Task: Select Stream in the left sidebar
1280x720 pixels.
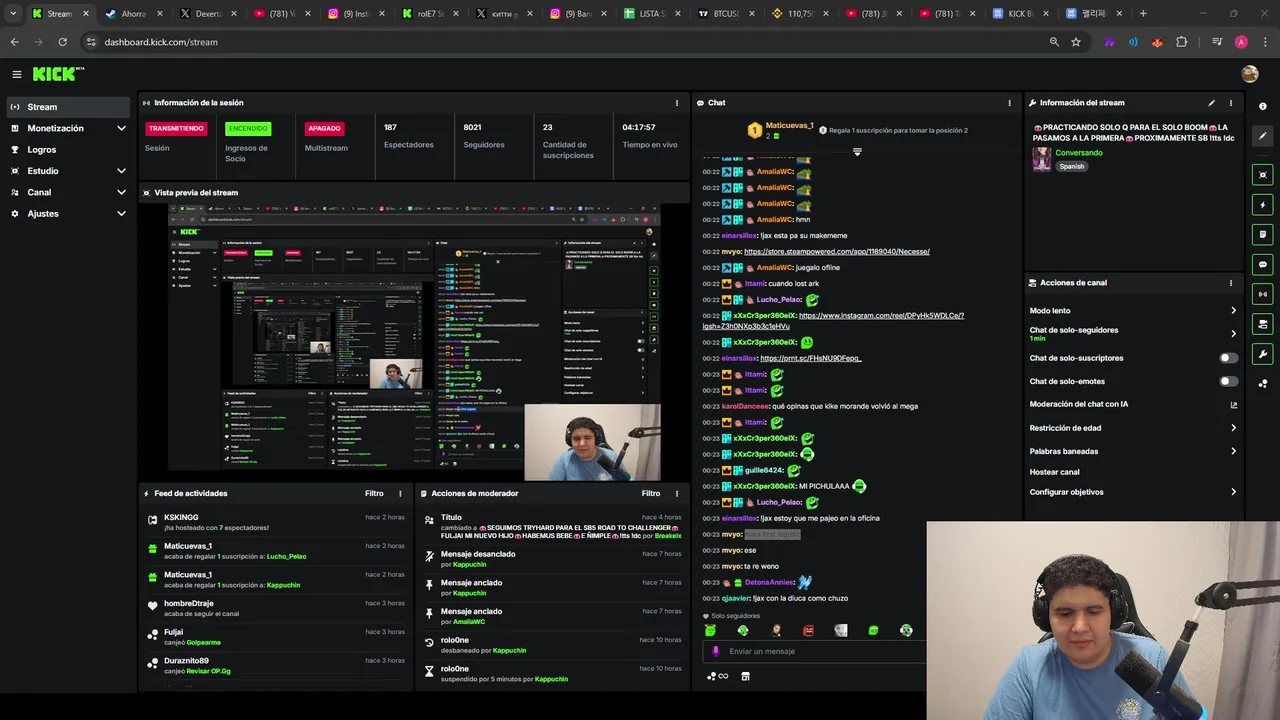Action: tap(68, 107)
